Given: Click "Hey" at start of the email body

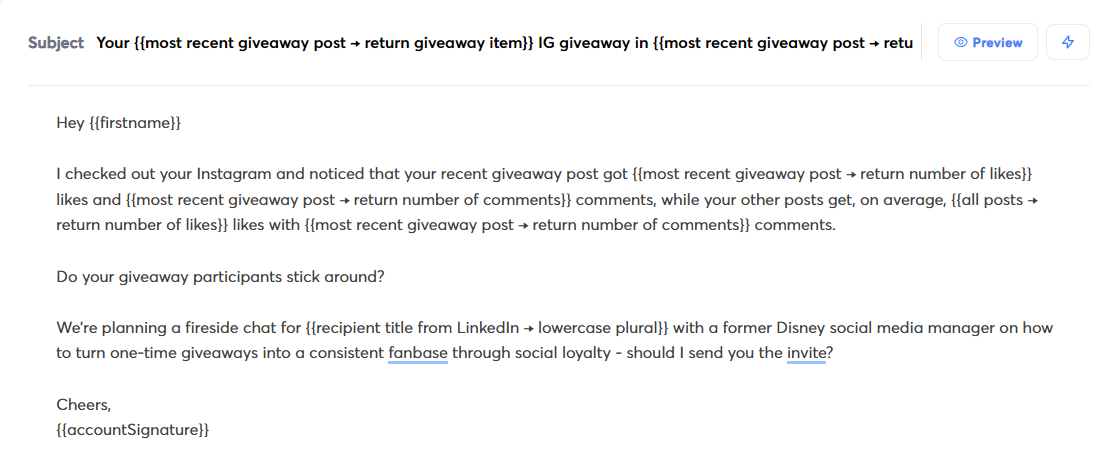Looking at the screenshot, I should tap(70, 123).
